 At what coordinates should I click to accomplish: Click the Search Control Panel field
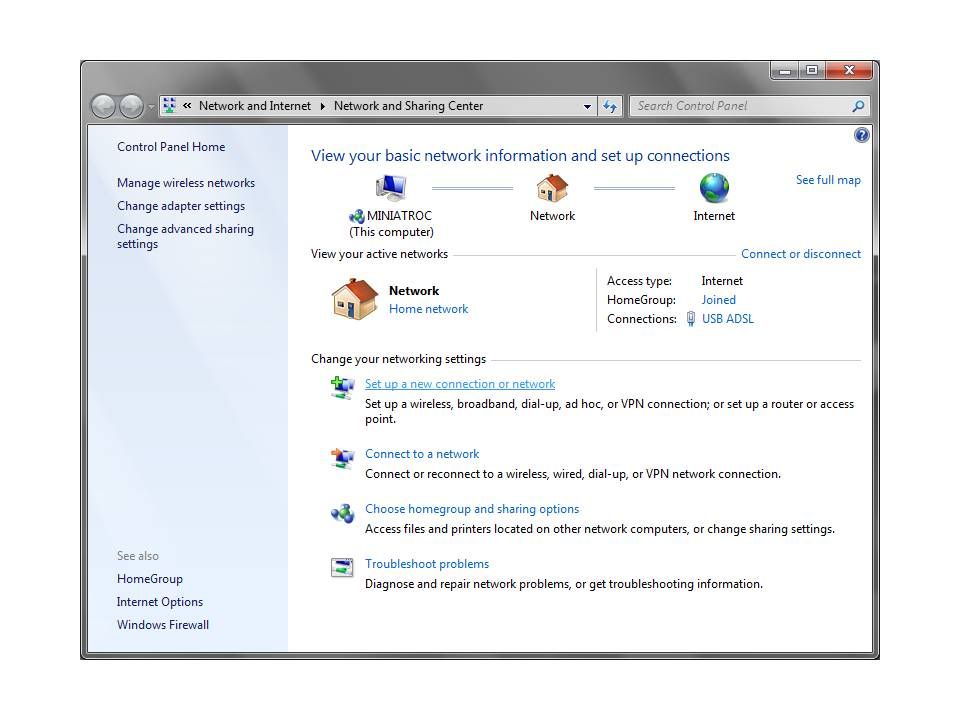tap(740, 106)
